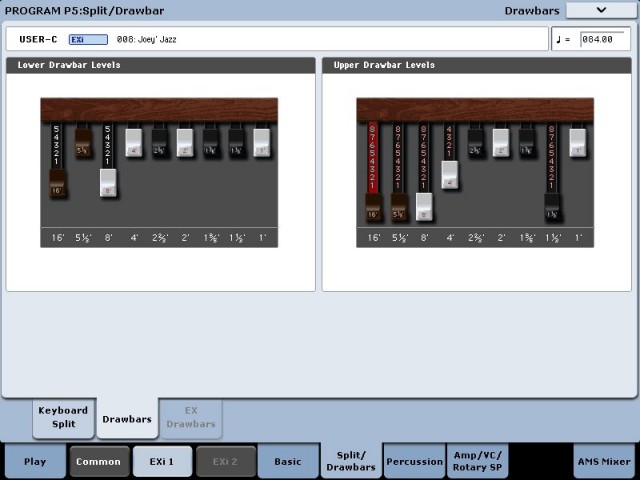Image resolution: width=640 pixels, height=480 pixels.
Task: Go to the Play tab
Action: coord(35,462)
